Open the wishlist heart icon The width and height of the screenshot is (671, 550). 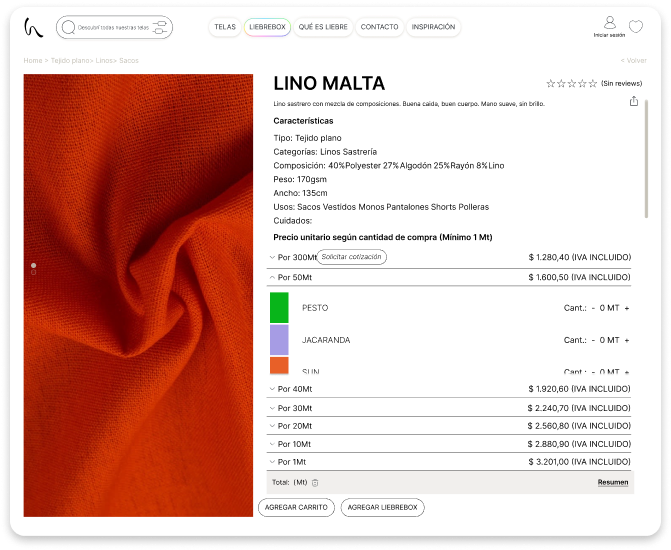pos(635,27)
